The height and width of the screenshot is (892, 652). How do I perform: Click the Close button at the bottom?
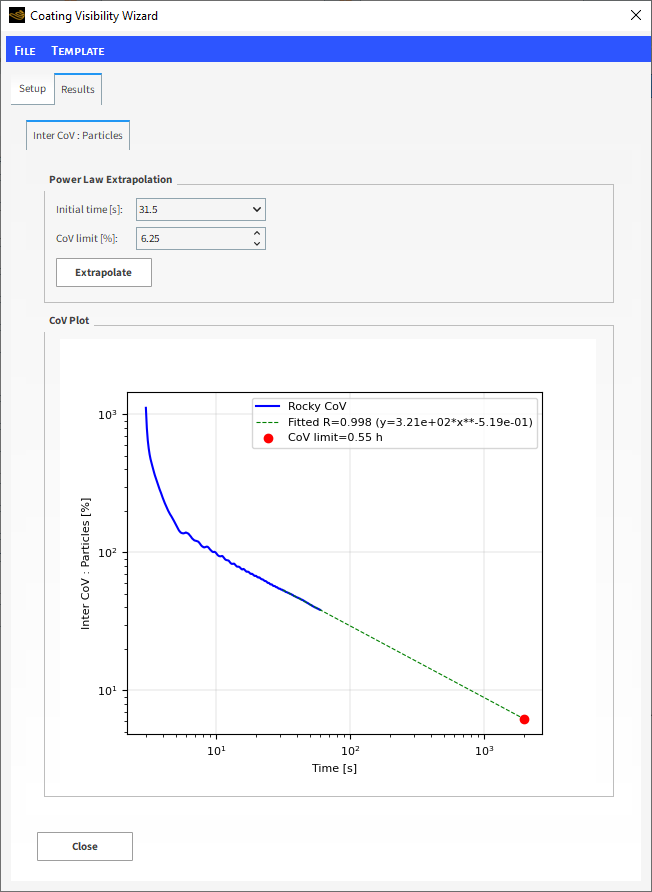pos(85,846)
